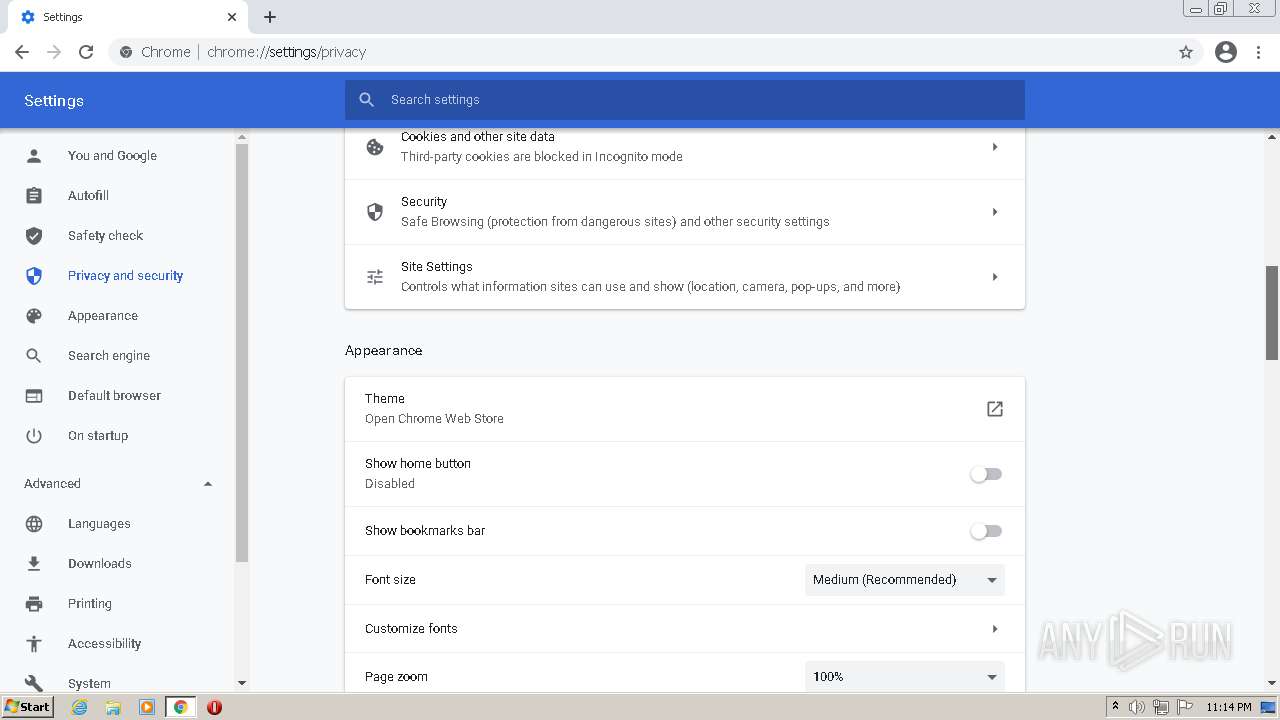Click the Default browser window icon
The height and width of the screenshot is (720, 1280).
tap(34, 396)
